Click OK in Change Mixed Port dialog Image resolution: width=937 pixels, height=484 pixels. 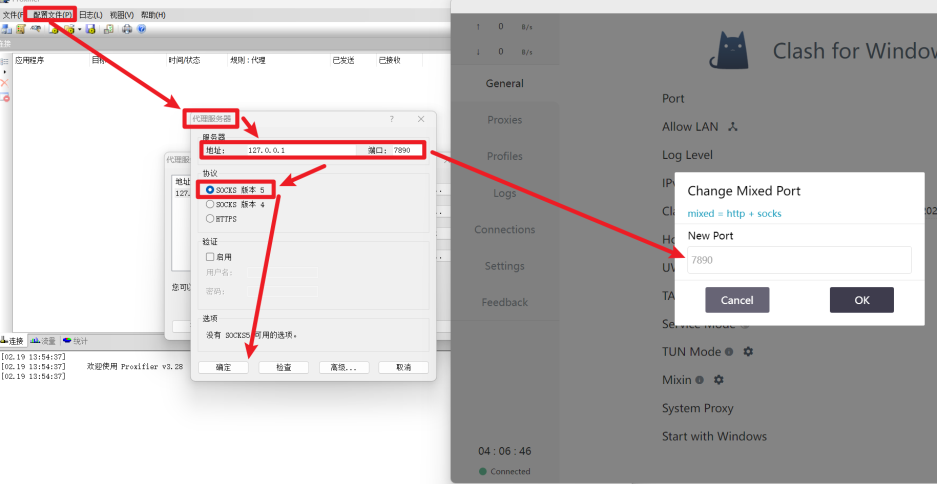tap(861, 300)
